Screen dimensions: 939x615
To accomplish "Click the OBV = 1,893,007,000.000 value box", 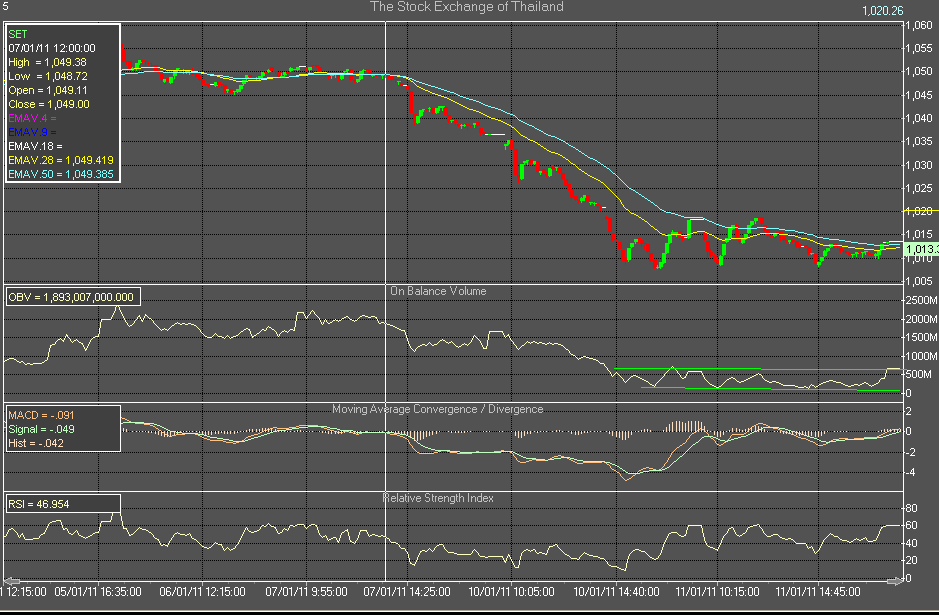I will click(x=73, y=297).
